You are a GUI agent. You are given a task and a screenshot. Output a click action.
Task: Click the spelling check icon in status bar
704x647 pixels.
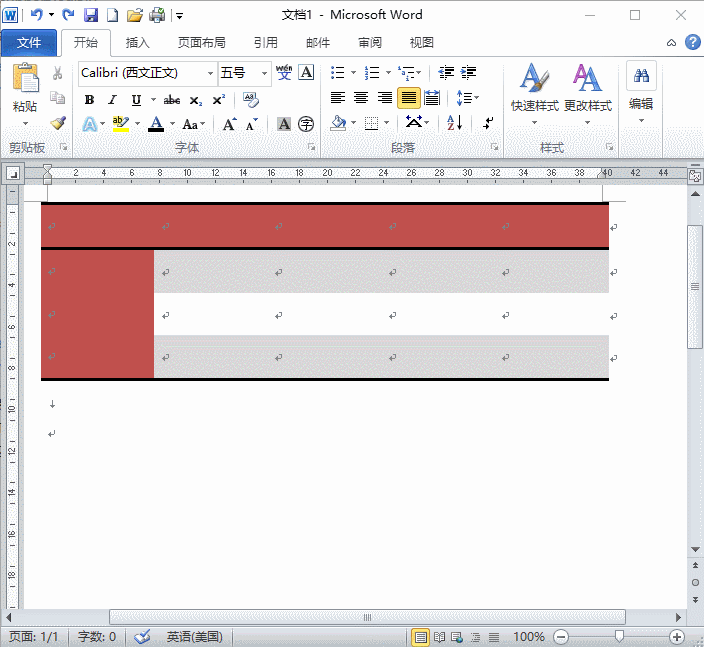[143, 637]
